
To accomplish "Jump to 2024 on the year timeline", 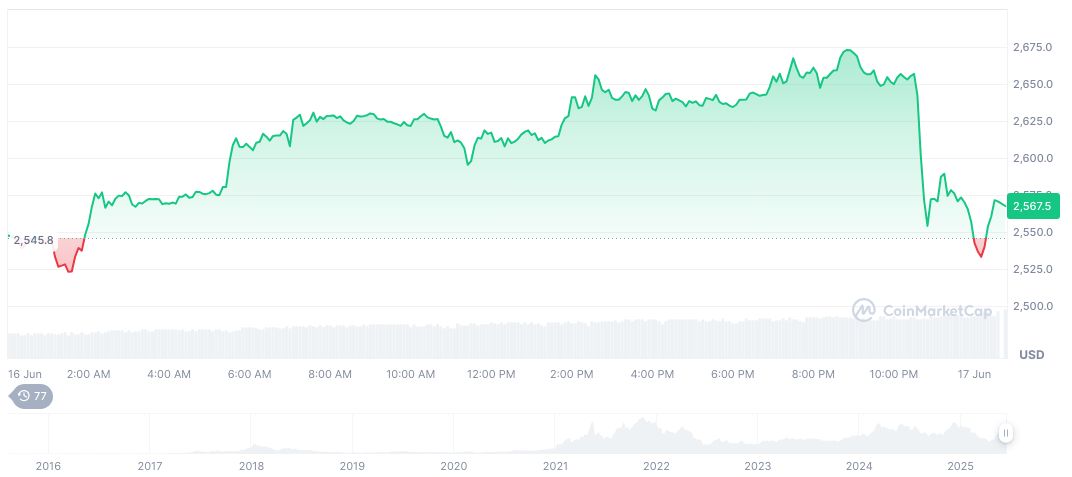I will pos(859,466).
